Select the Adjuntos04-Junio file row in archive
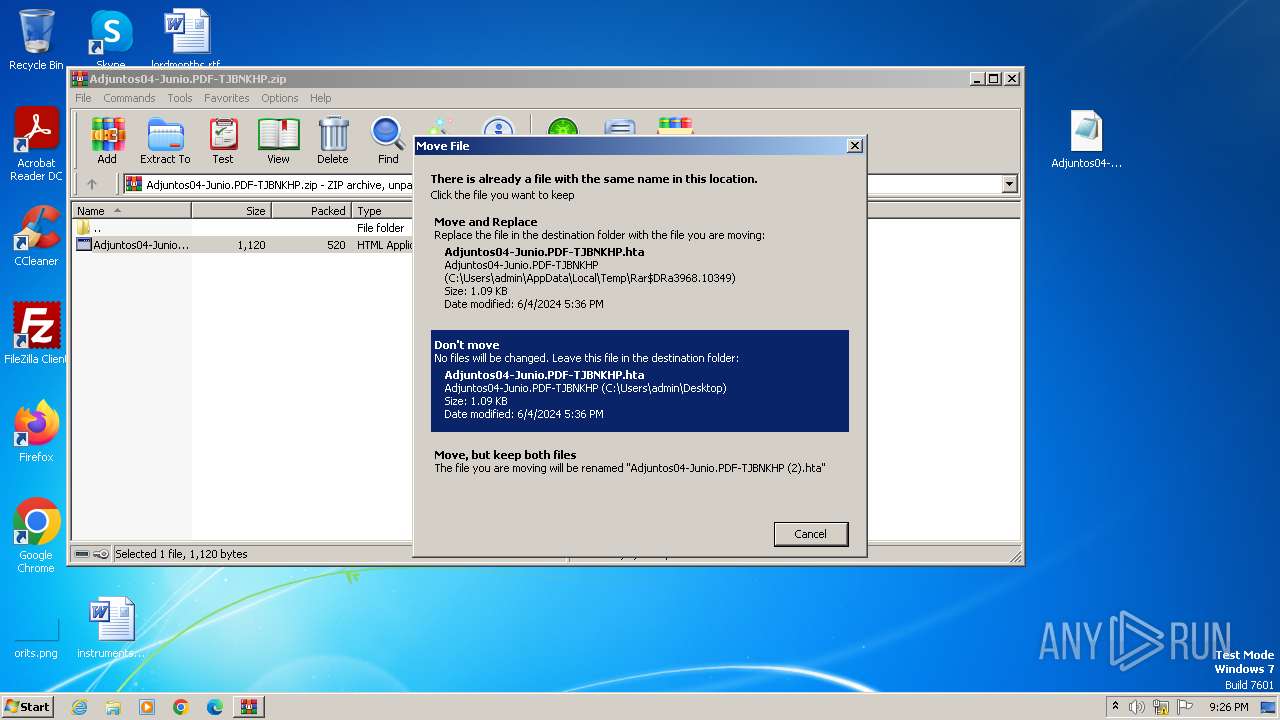 point(243,245)
